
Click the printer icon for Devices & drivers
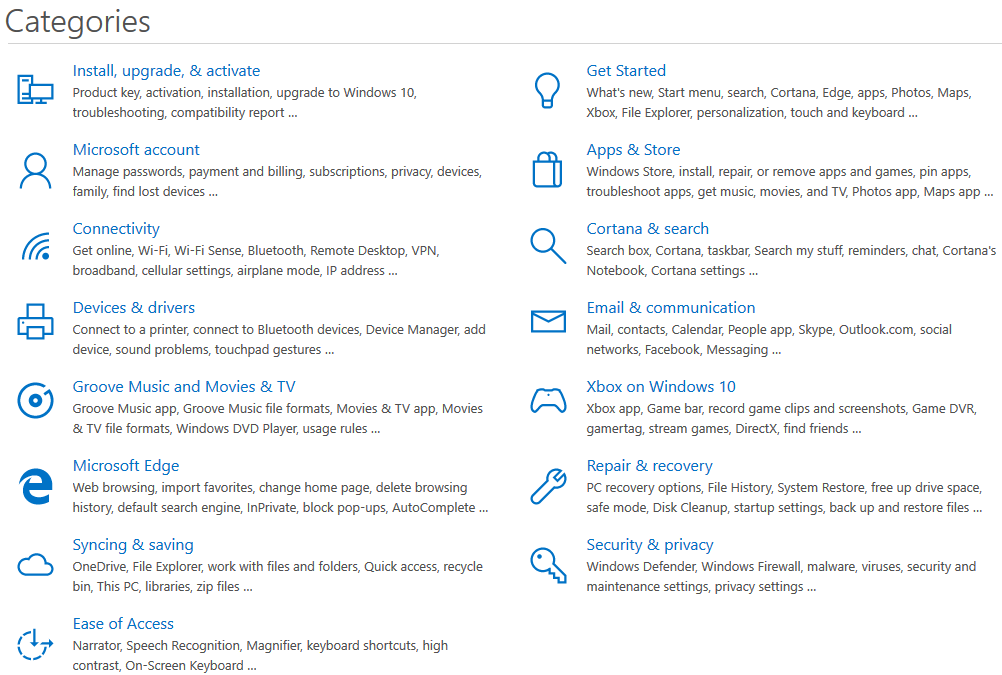[35, 322]
